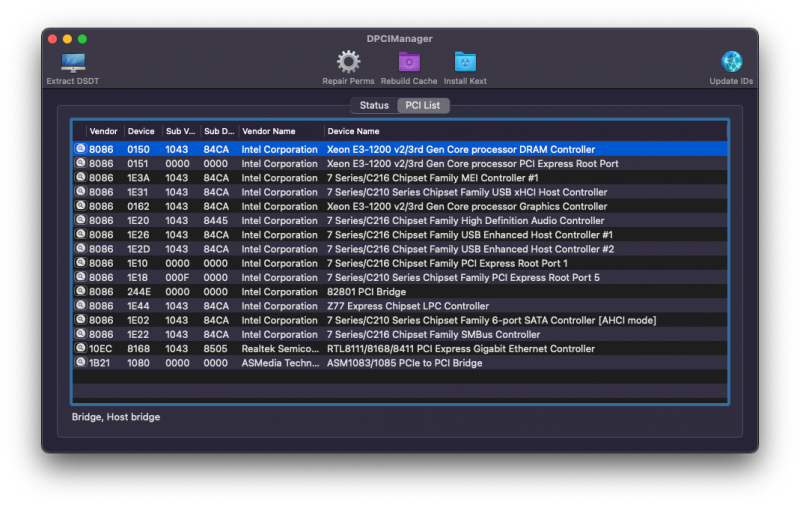This screenshot has height=508, width=800.
Task: Click the lookup icon on the 1E10 Root Port 1 row
Action: (81, 263)
